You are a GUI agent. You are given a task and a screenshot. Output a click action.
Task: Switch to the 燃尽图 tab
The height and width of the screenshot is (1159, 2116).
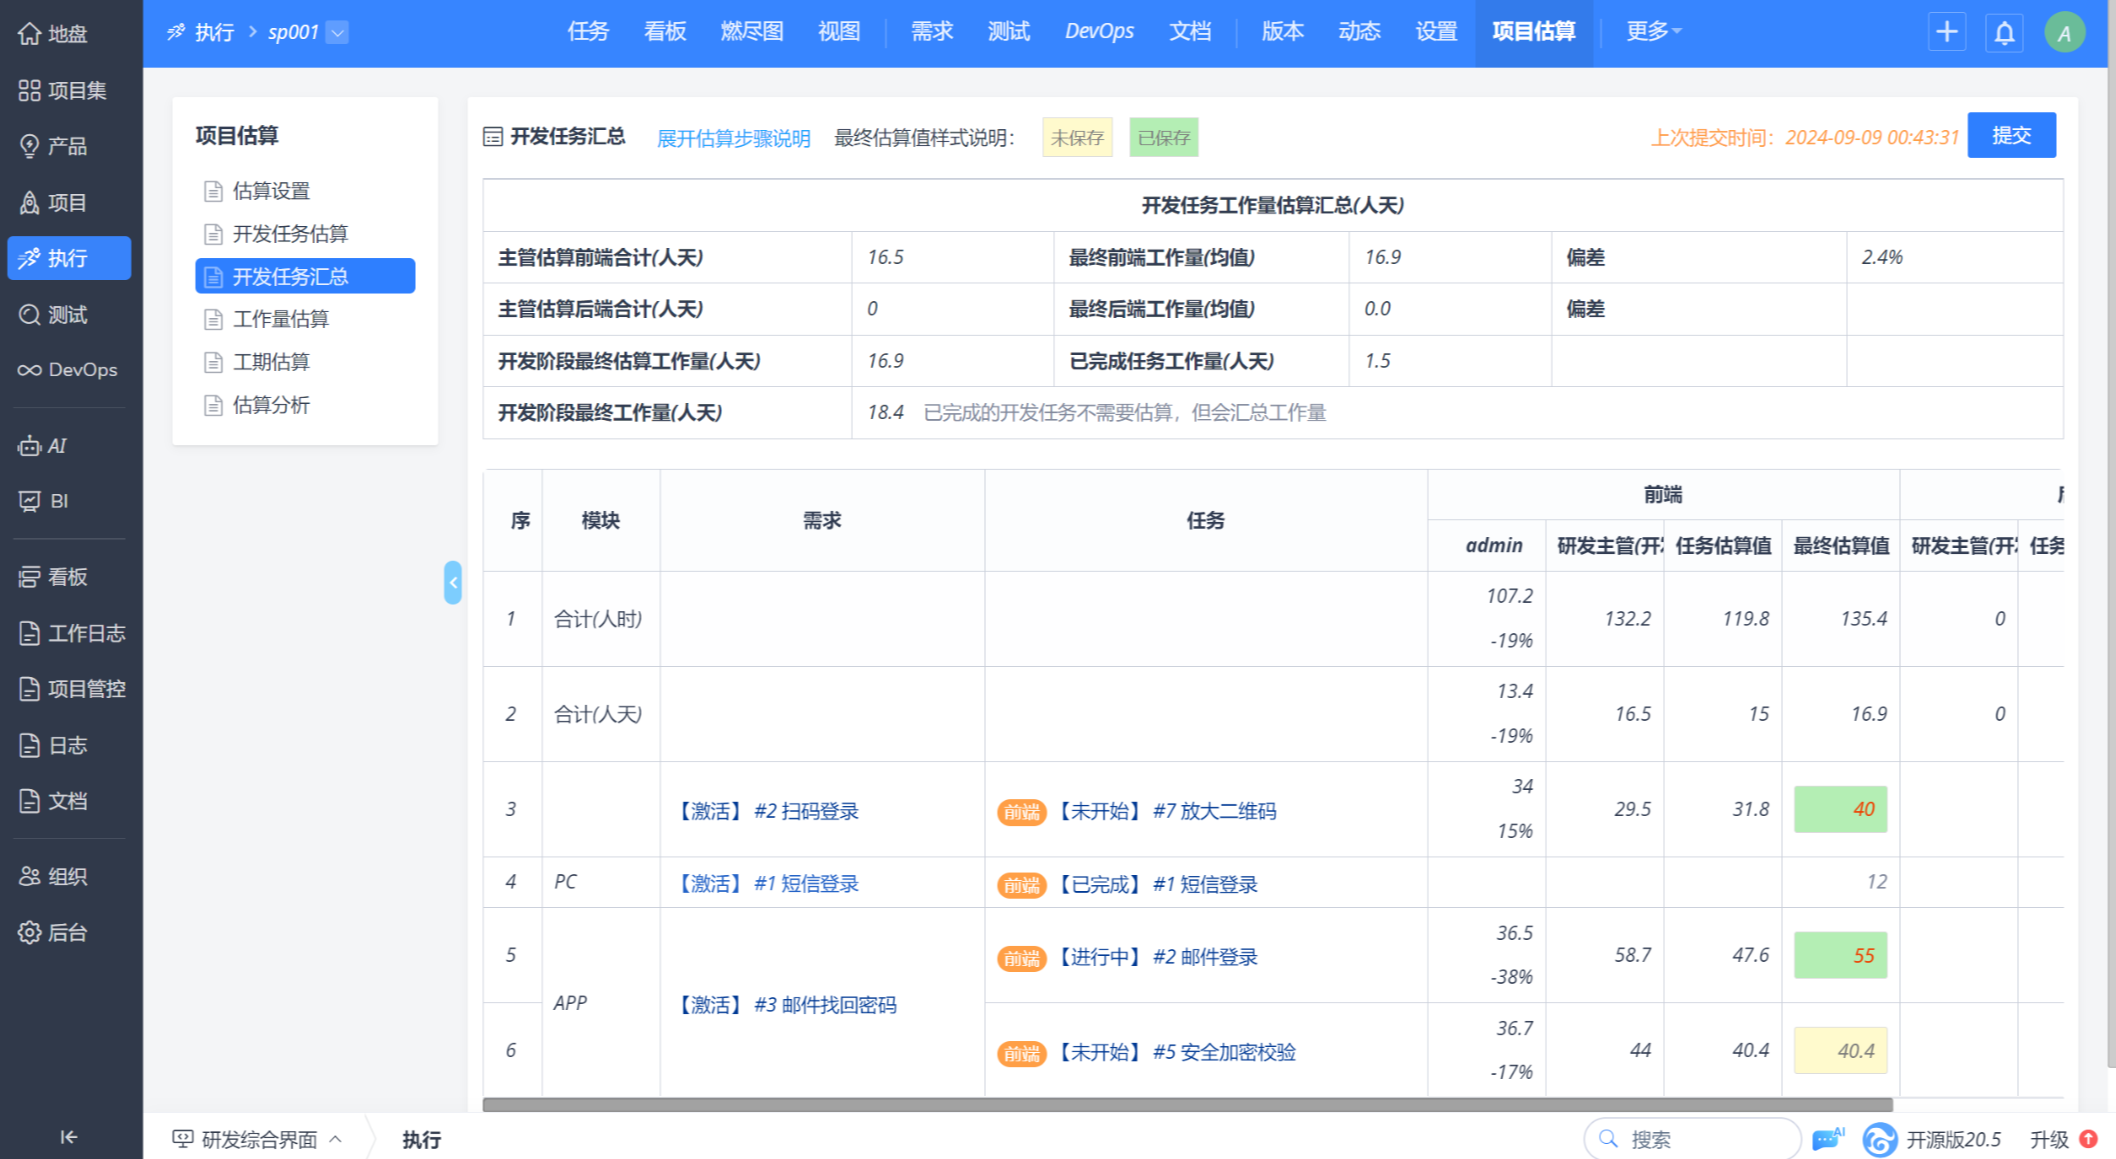(751, 32)
